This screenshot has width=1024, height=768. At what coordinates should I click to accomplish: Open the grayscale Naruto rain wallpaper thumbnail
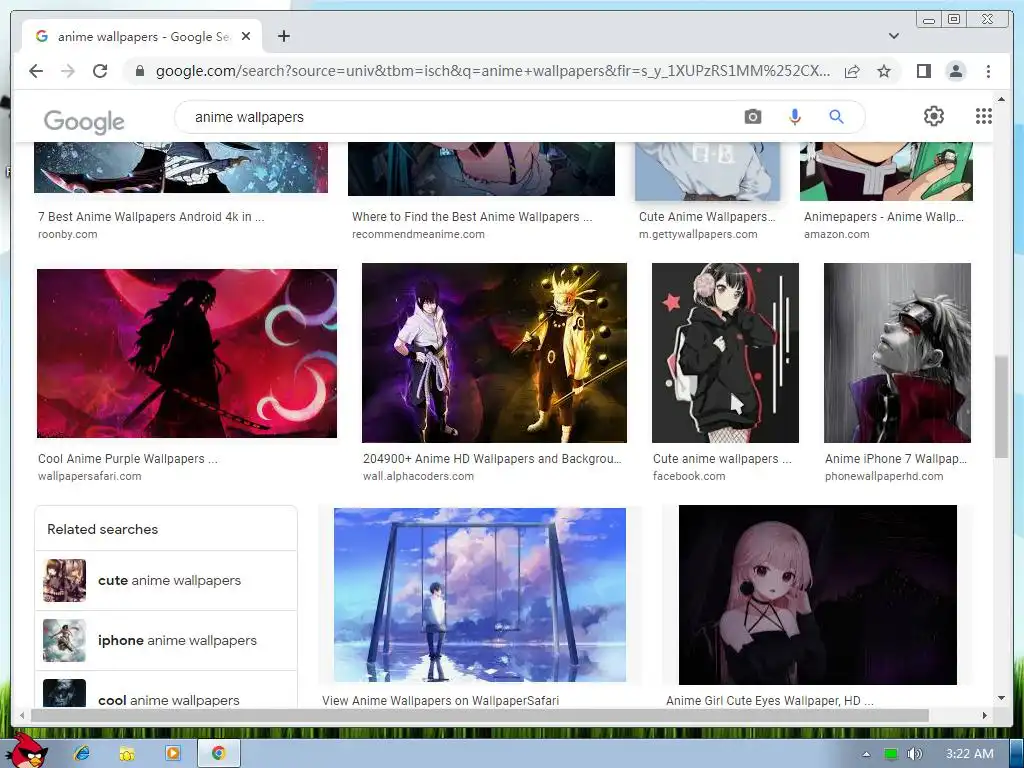point(897,353)
